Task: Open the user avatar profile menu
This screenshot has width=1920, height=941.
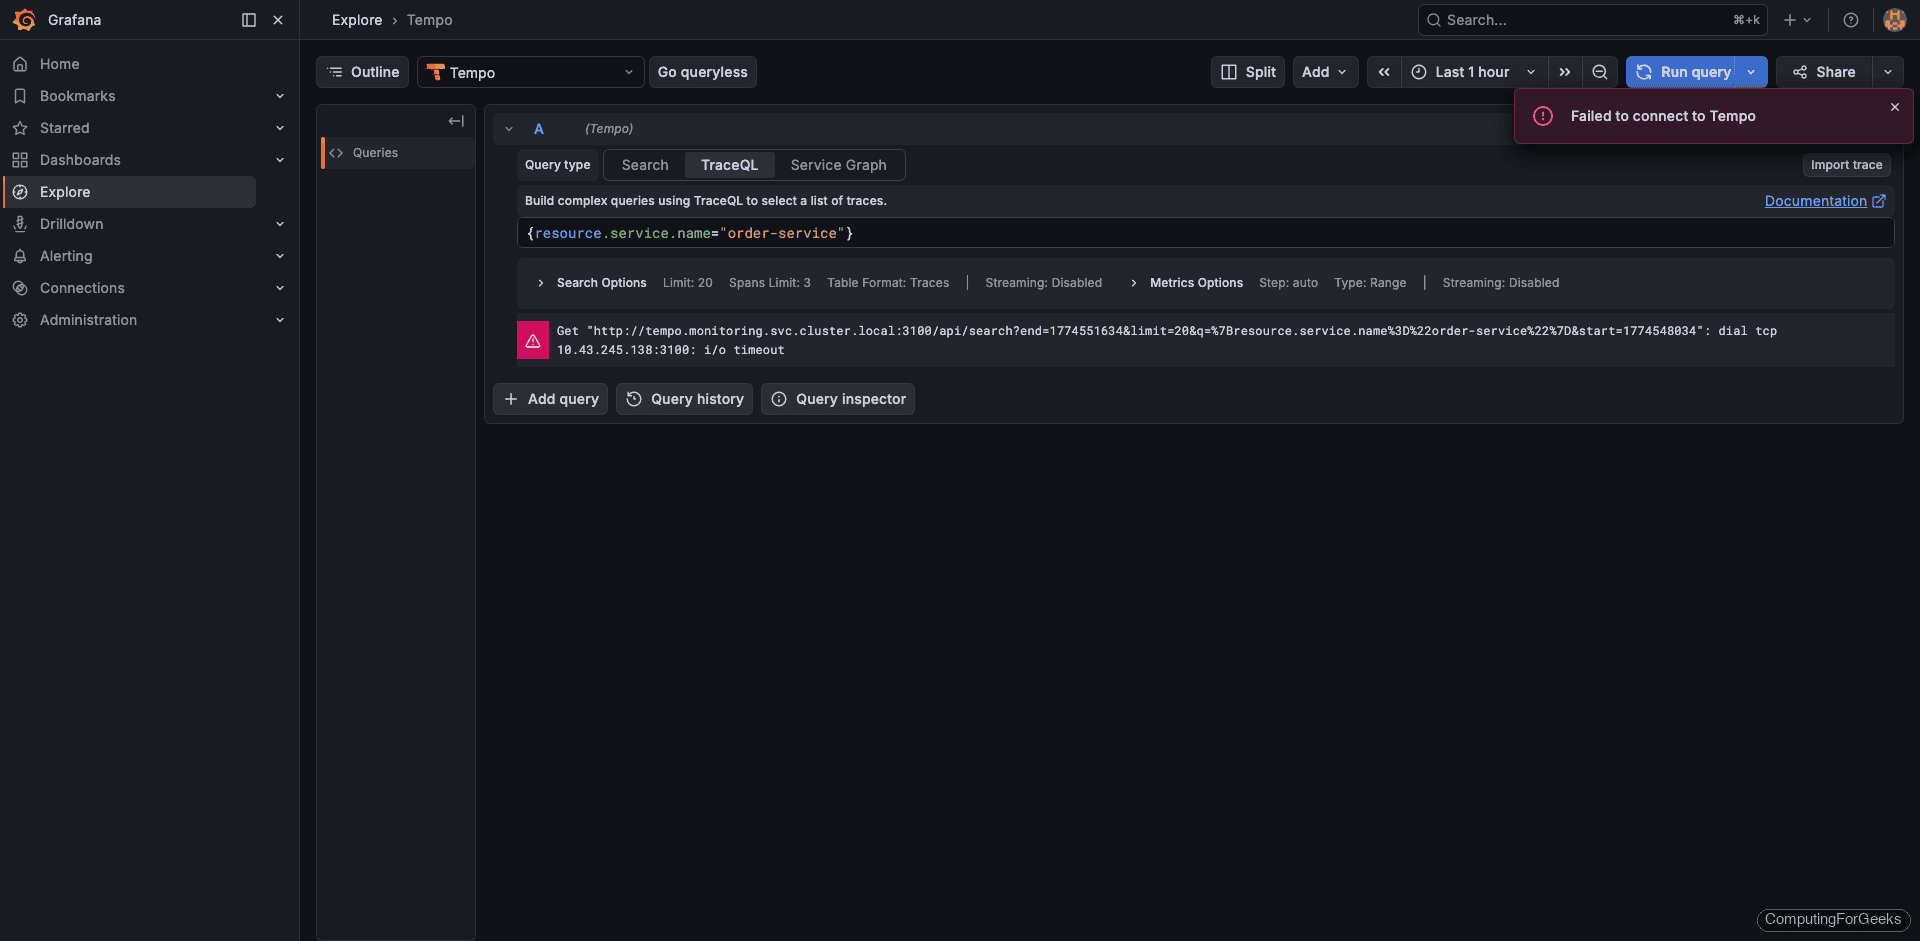Action: point(1894,20)
